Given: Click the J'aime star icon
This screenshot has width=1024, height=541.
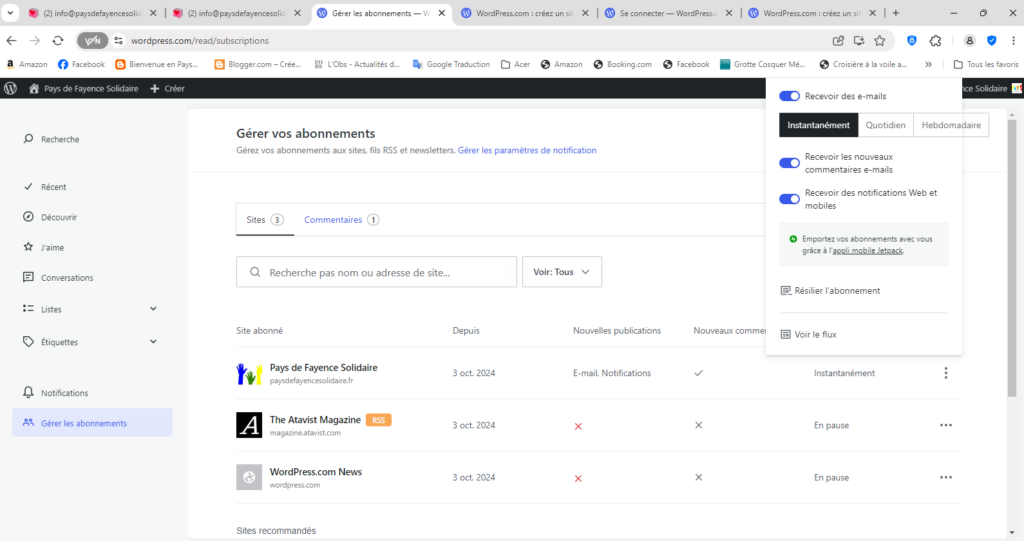Looking at the screenshot, I should pos(28,247).
